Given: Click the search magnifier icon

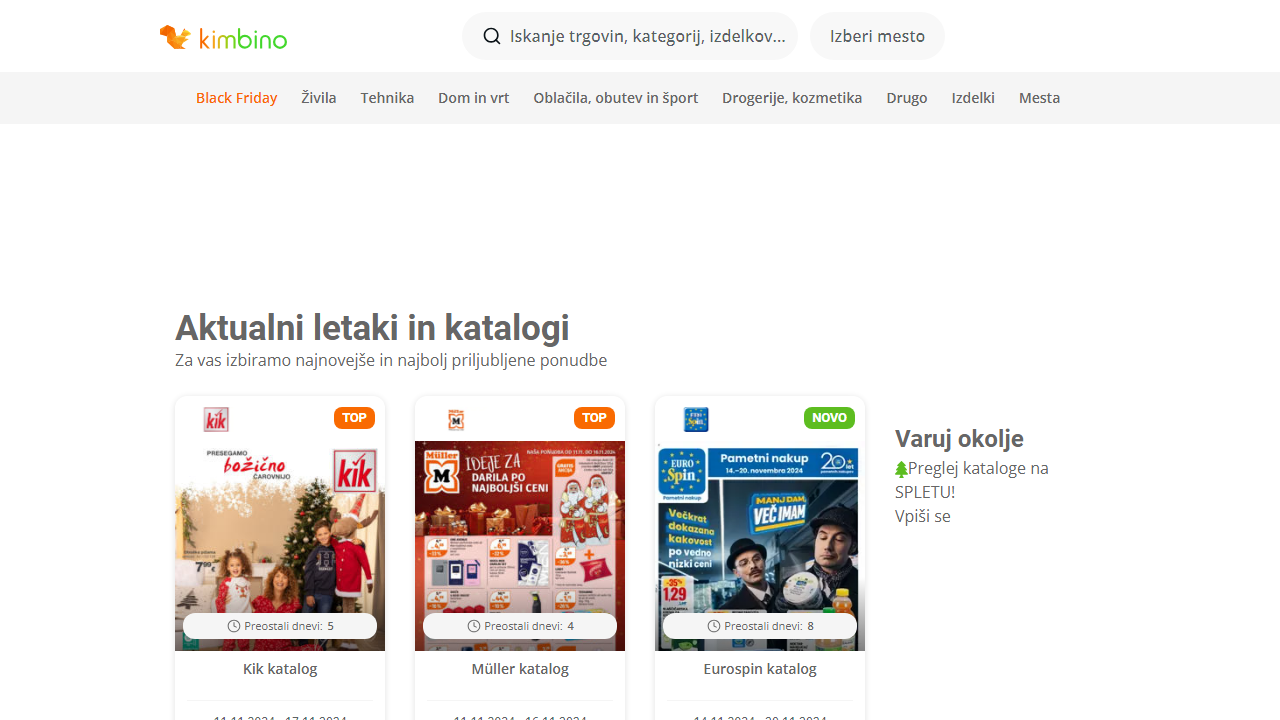Looking at the screenshot, I should [x=491, y=36].
